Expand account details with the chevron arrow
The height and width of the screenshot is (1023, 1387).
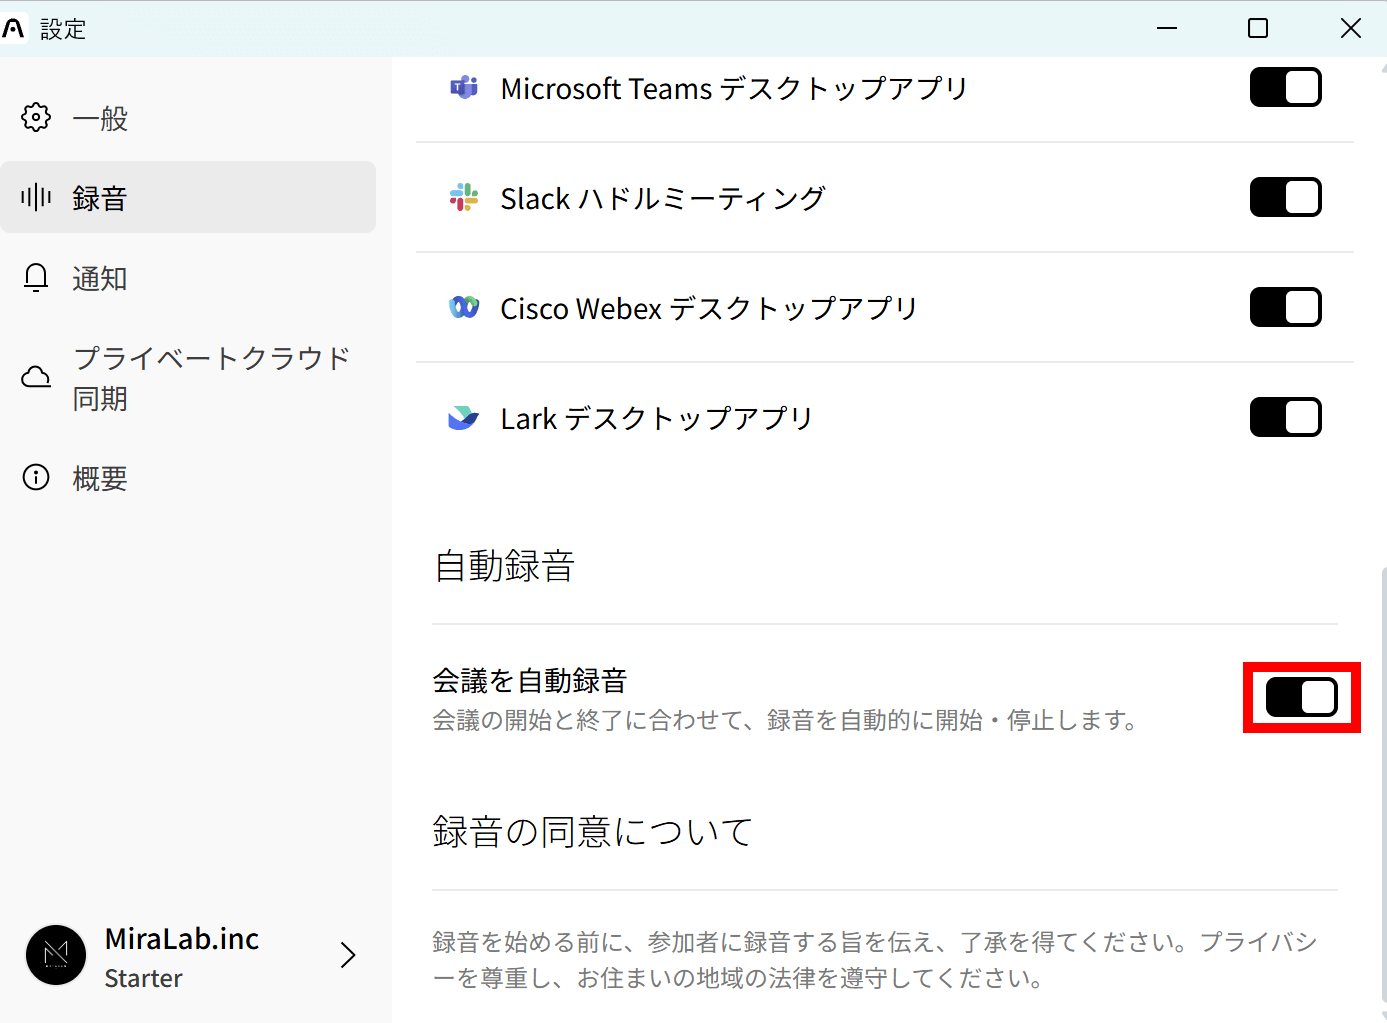(x=347, y=955)
